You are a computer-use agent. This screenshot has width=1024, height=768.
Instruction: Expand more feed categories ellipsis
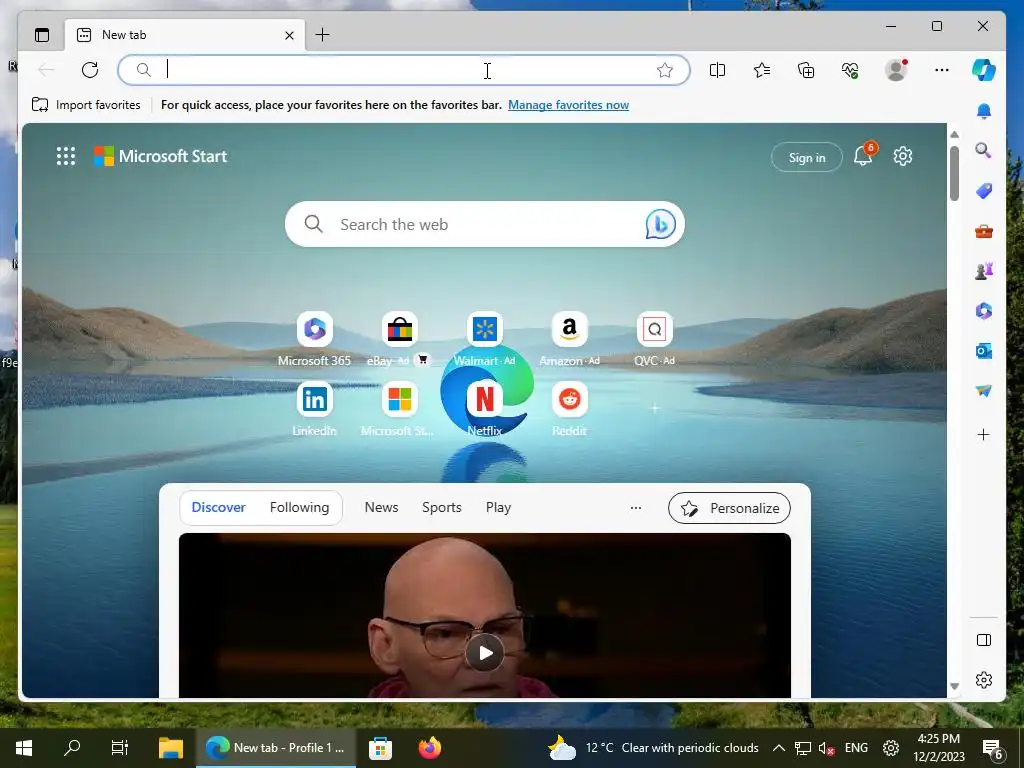635,507
